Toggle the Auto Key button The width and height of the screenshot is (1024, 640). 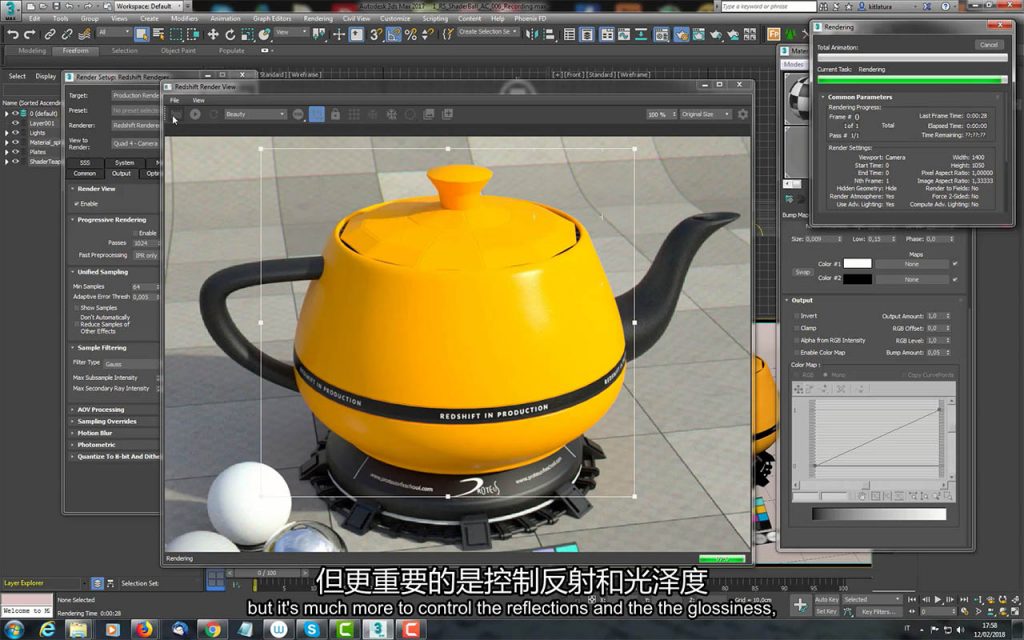pyautogui.click(x=826, y=600)
